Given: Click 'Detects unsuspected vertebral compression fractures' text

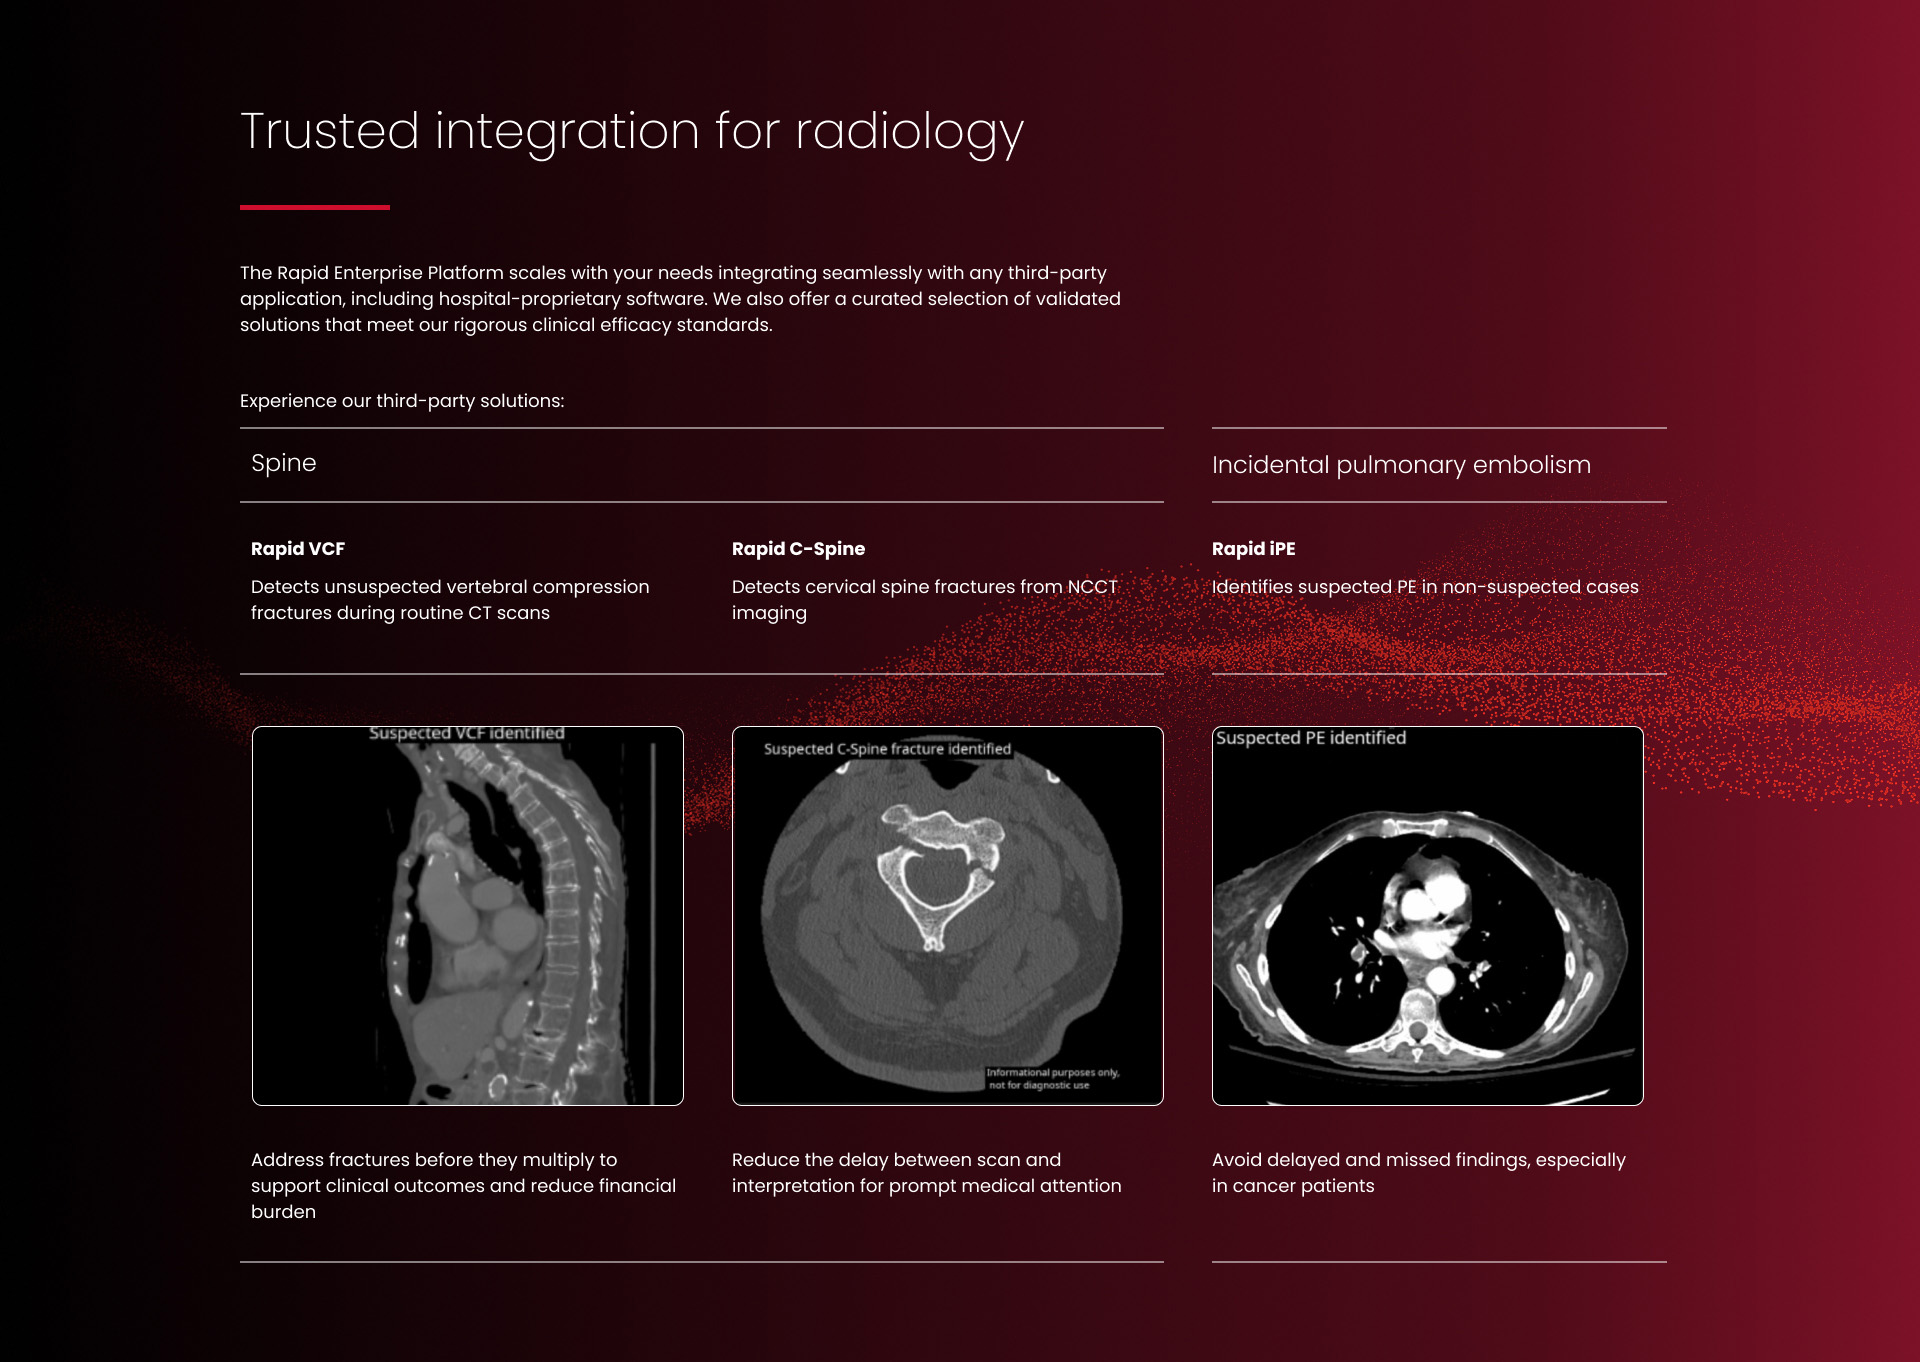Looking at the screenshot, I should pyautogui.click(x=450, y=600).
